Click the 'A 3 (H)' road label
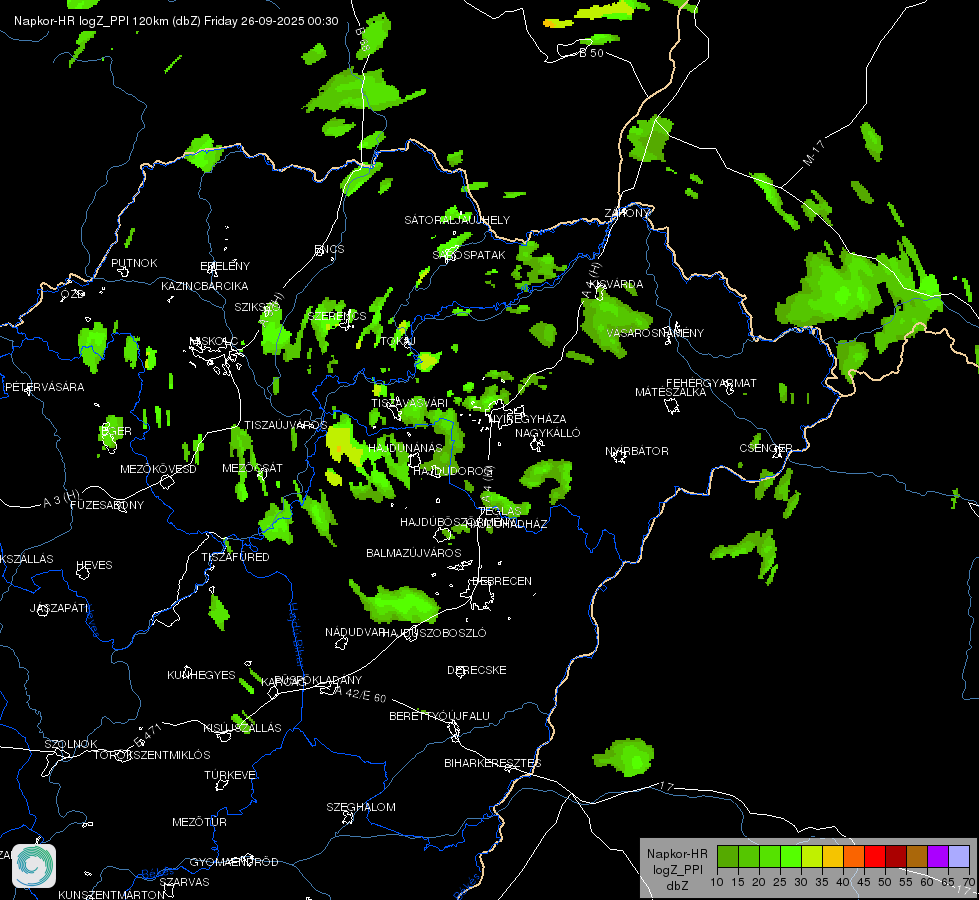 pos(62,498)
